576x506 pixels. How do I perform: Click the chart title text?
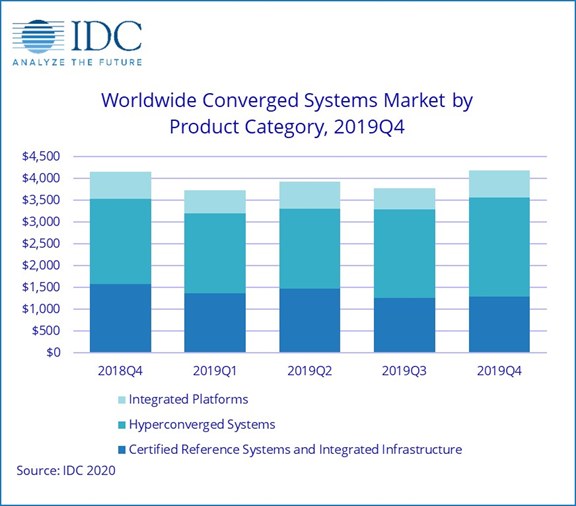(287, 114)
